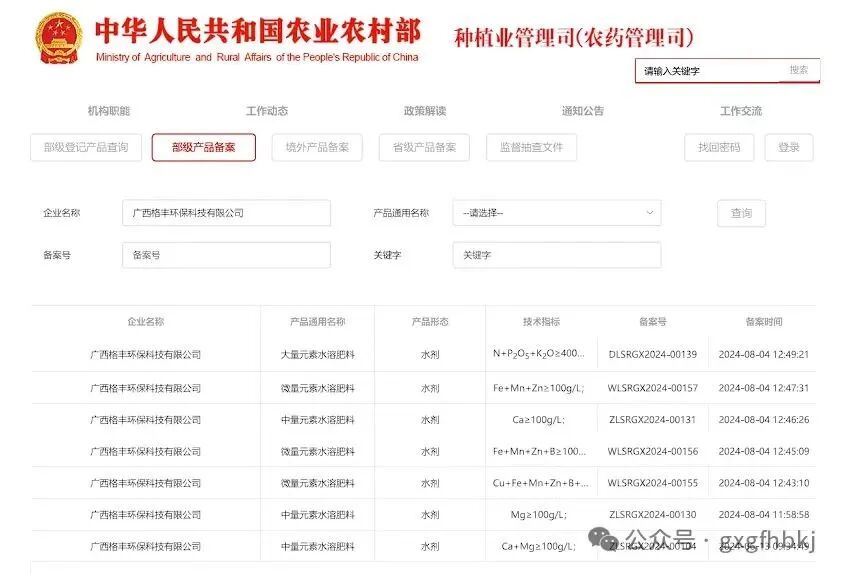842x574 pixels.
Task: Open the 工作动态 menu item
Action: 267,111
